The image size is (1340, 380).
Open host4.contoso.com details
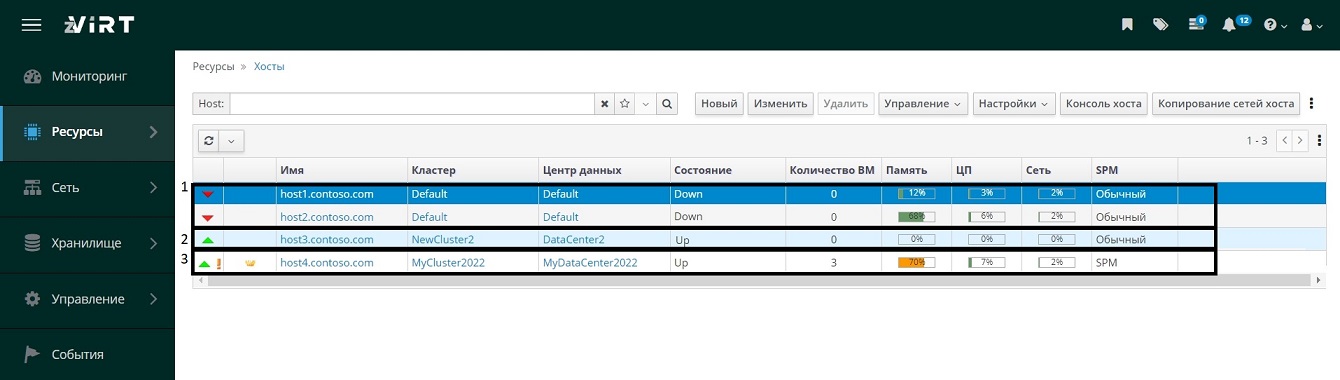click(x=326, y=263)
